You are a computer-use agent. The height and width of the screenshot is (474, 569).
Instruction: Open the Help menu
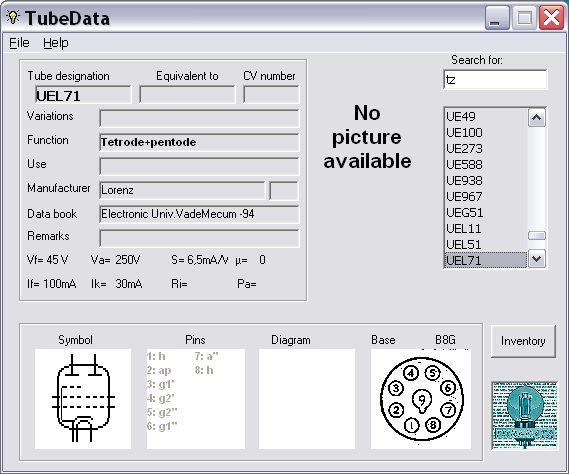click(x=56, y=43)
